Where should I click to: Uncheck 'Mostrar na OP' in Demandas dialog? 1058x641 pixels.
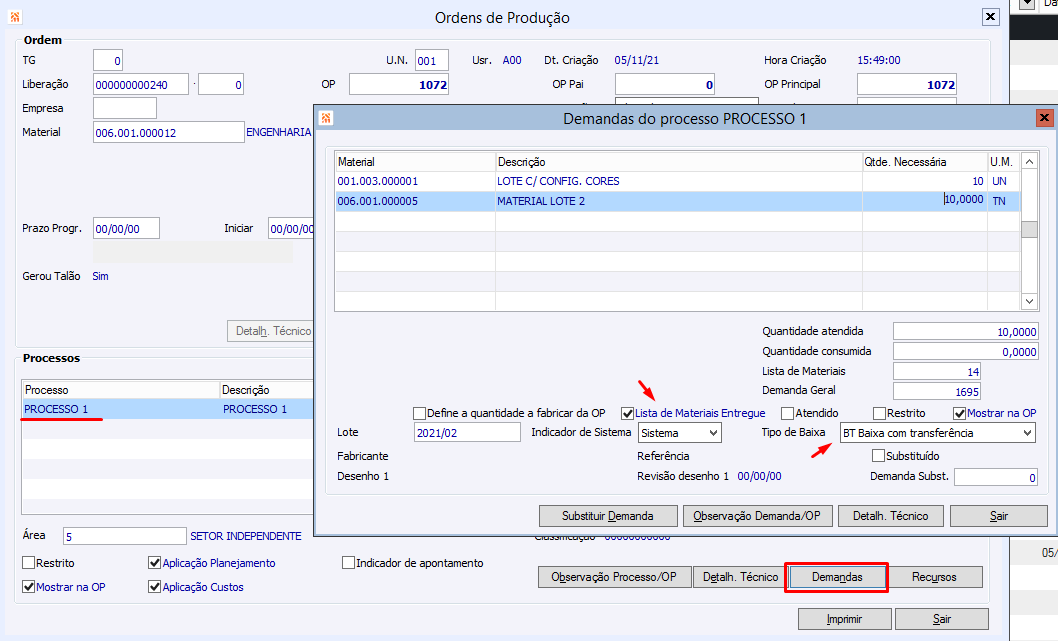point(959,413)
